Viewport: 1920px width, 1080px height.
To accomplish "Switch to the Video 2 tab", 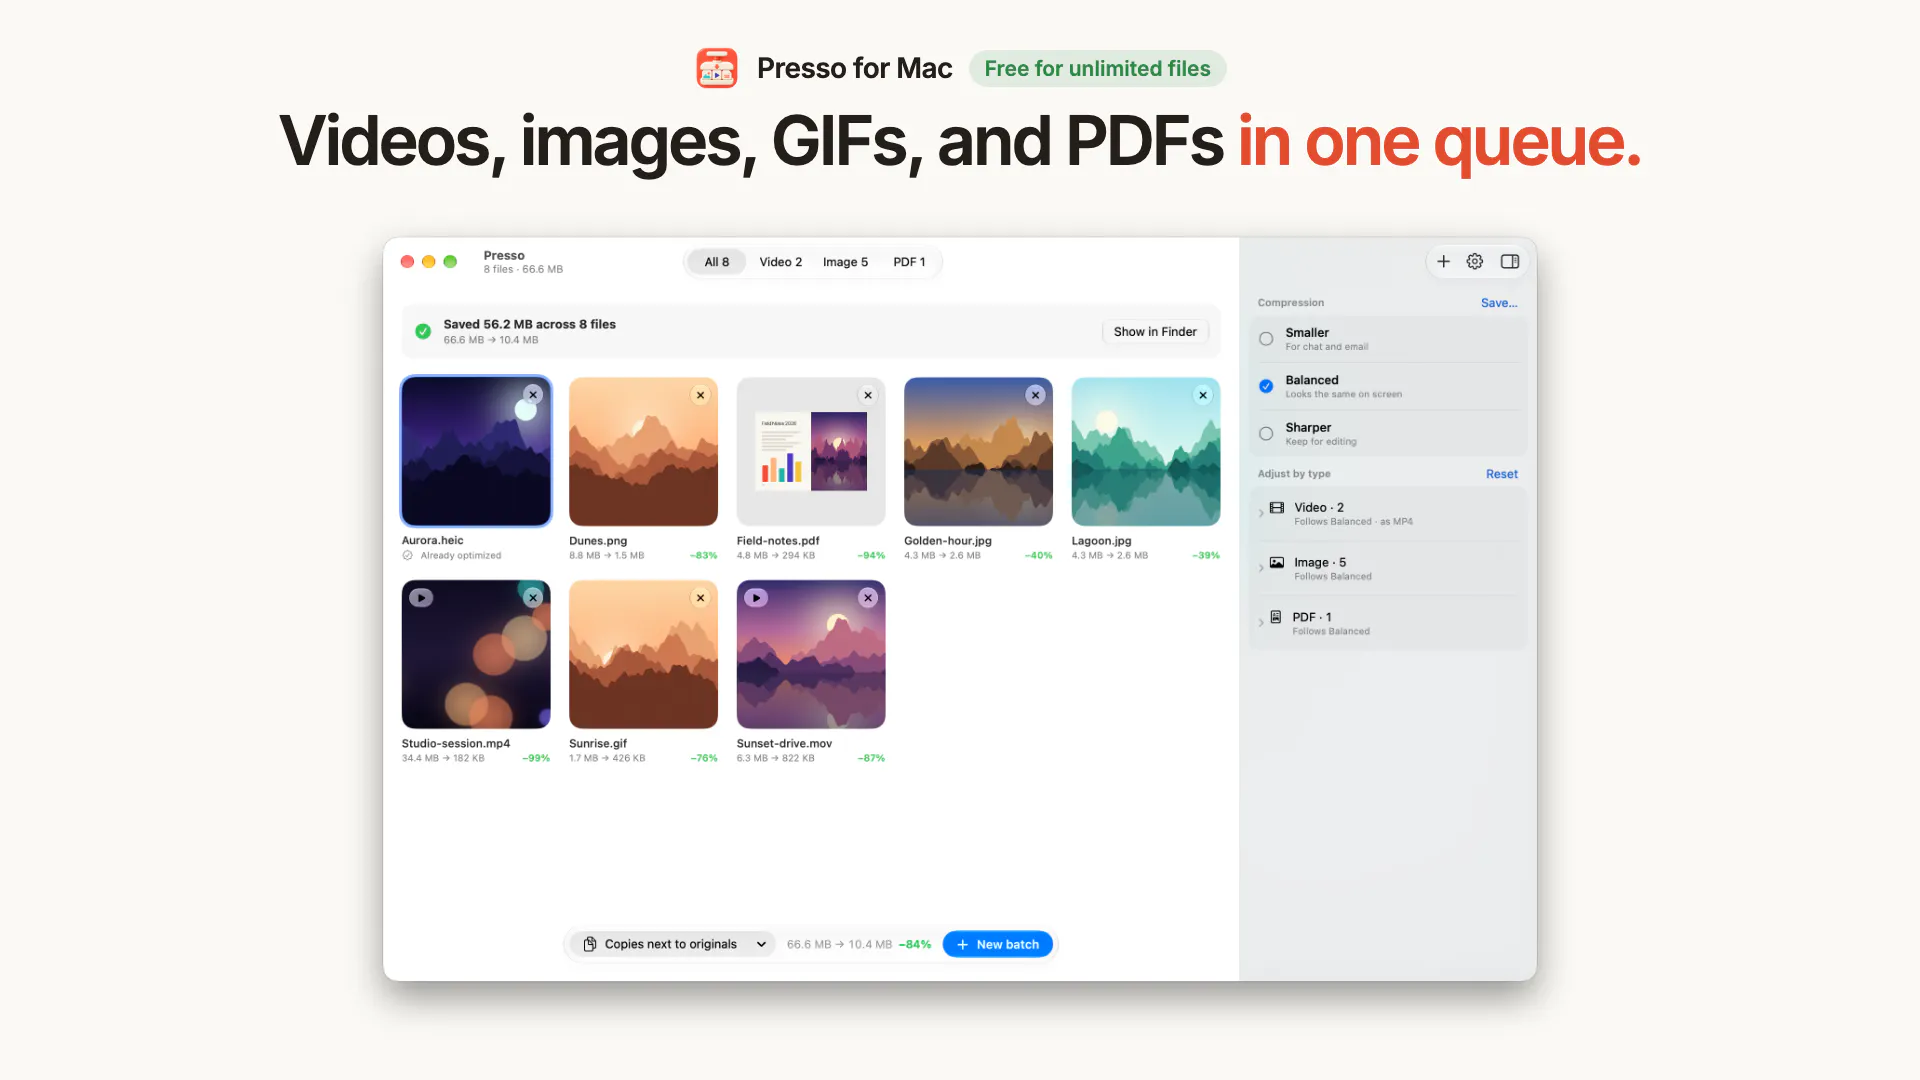I will [781, 262].
